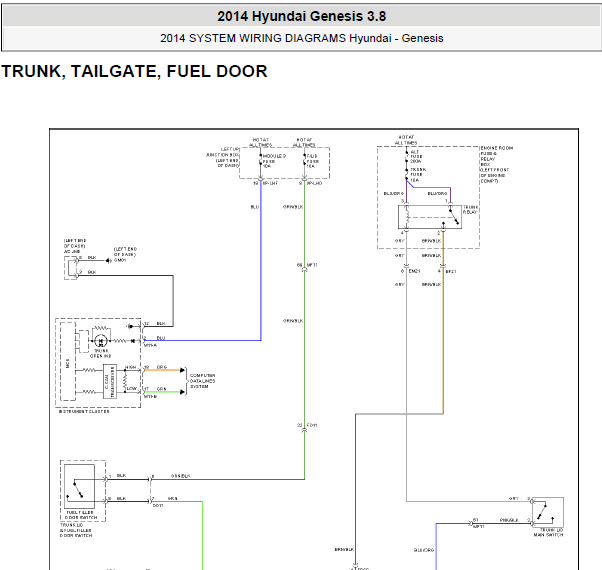Image resolution: width=602 pixels, height=570 pixels.
Task: Click the TRUNK LID & FUEL FILLER DOOR SWITCH caption
Action: pos(76,530)
